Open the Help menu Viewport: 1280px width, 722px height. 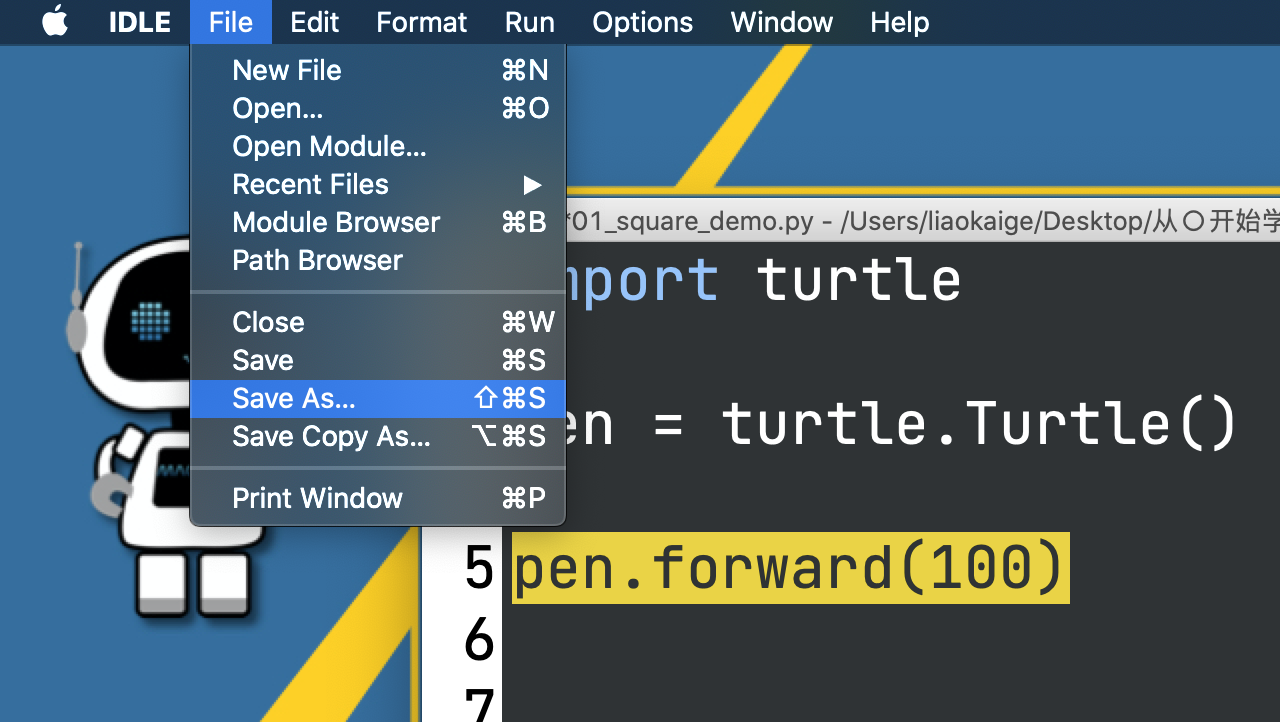899,22
